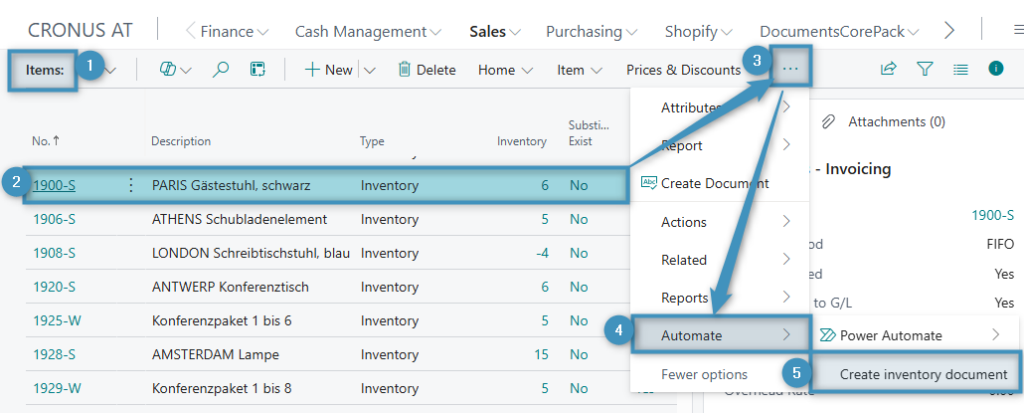The height and width of the screenshot is (413, 1024).
Task: Select the Create Document menu entry
Action: pos(720,183)
